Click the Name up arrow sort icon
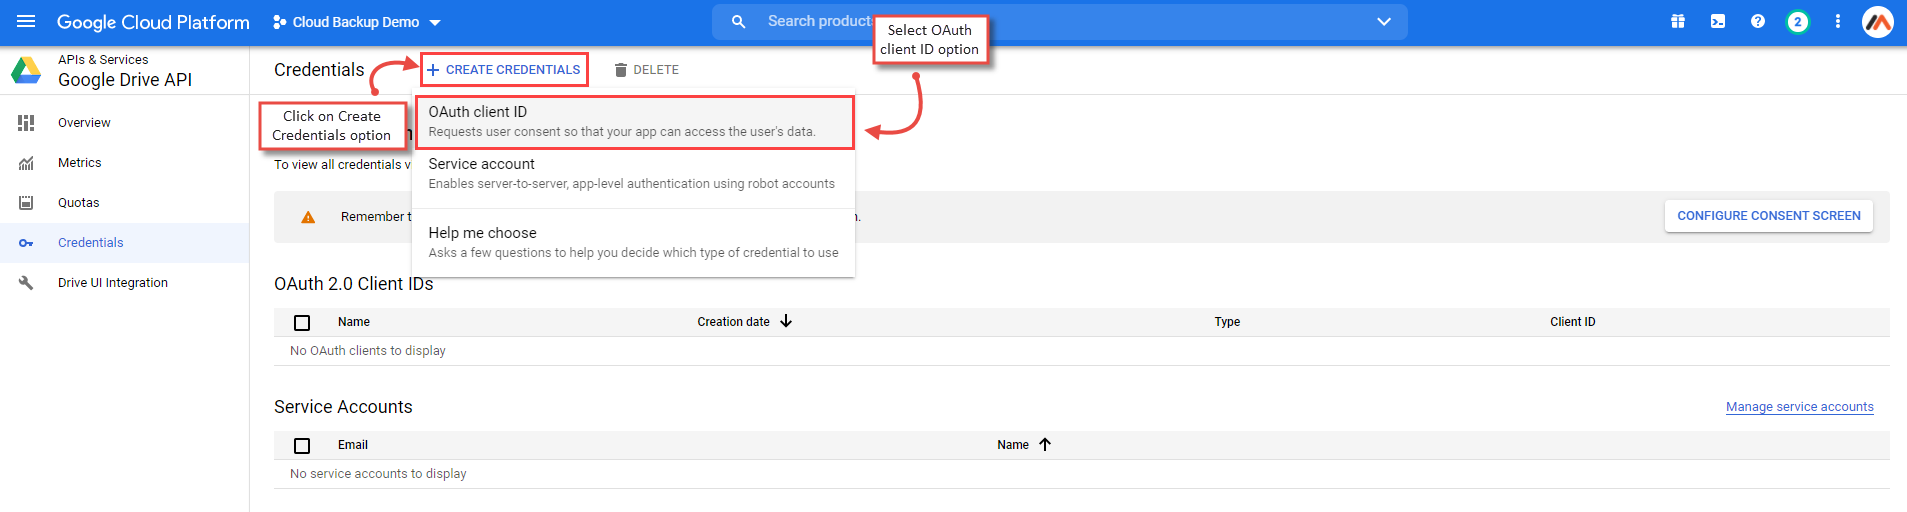The height and width of the screenshot is (512, 1907). pyautogui.click(x=1045, y=444)
